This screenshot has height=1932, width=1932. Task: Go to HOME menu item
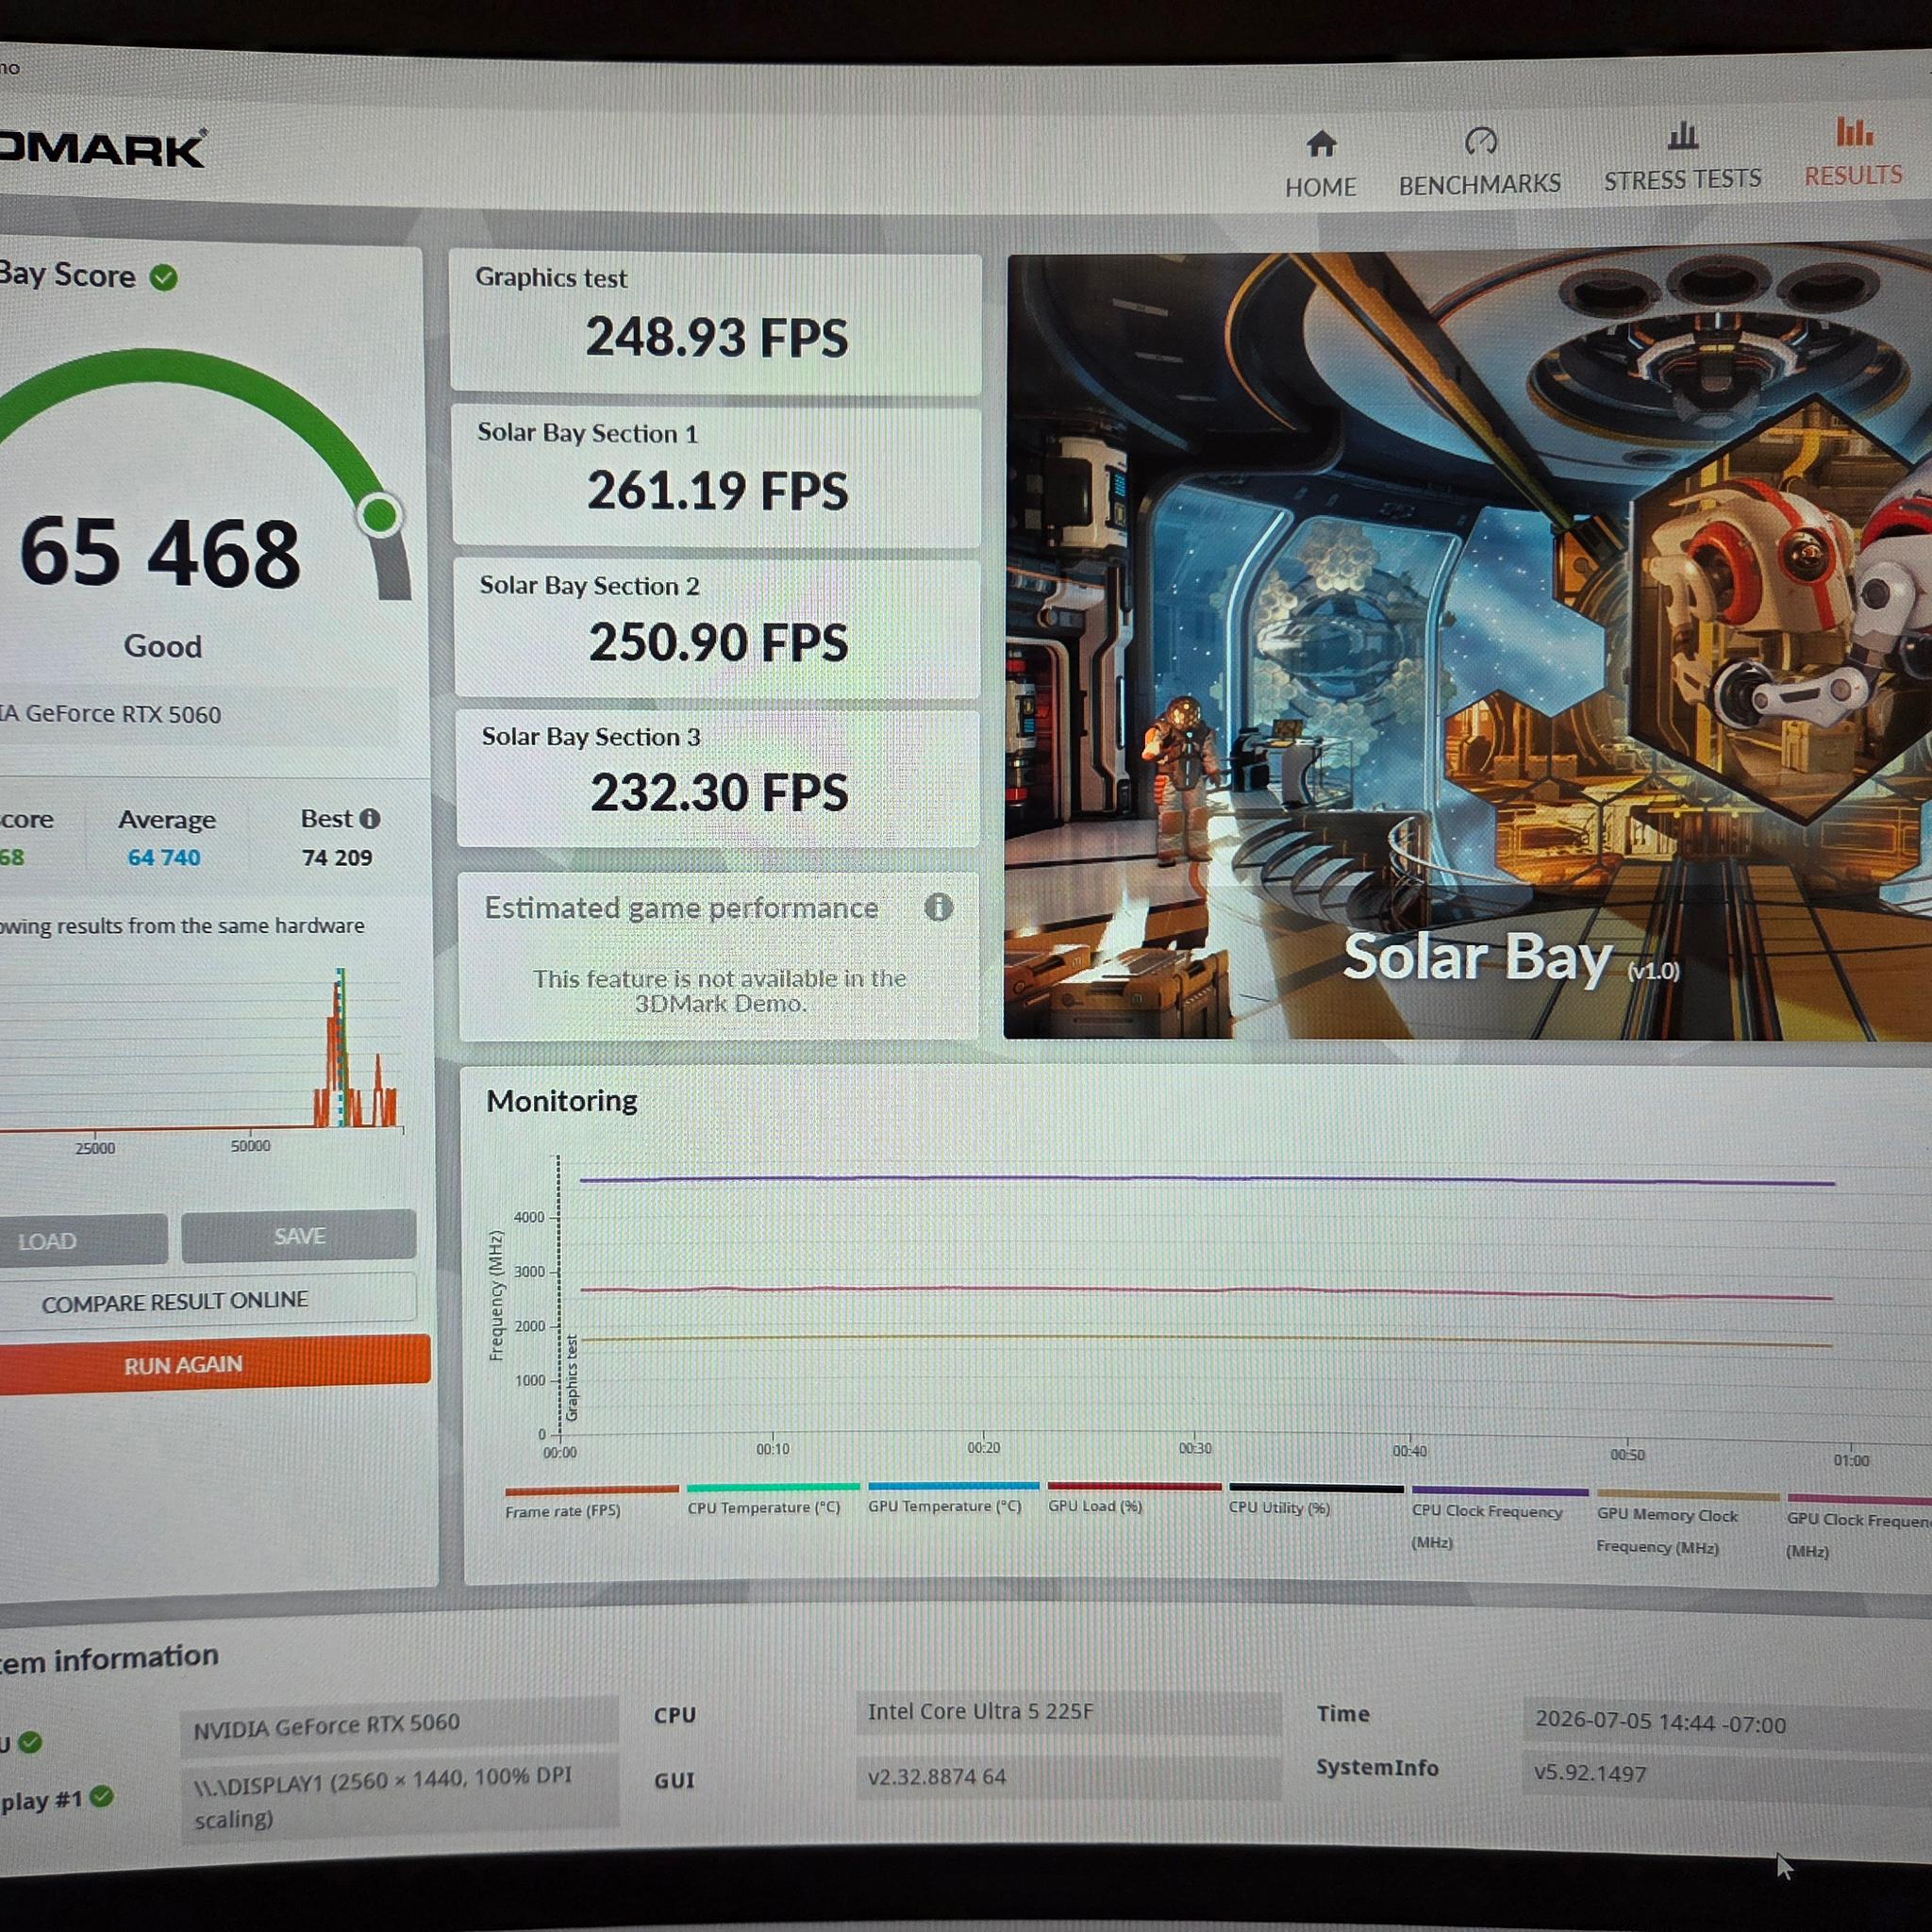[x=1320, y=187]
